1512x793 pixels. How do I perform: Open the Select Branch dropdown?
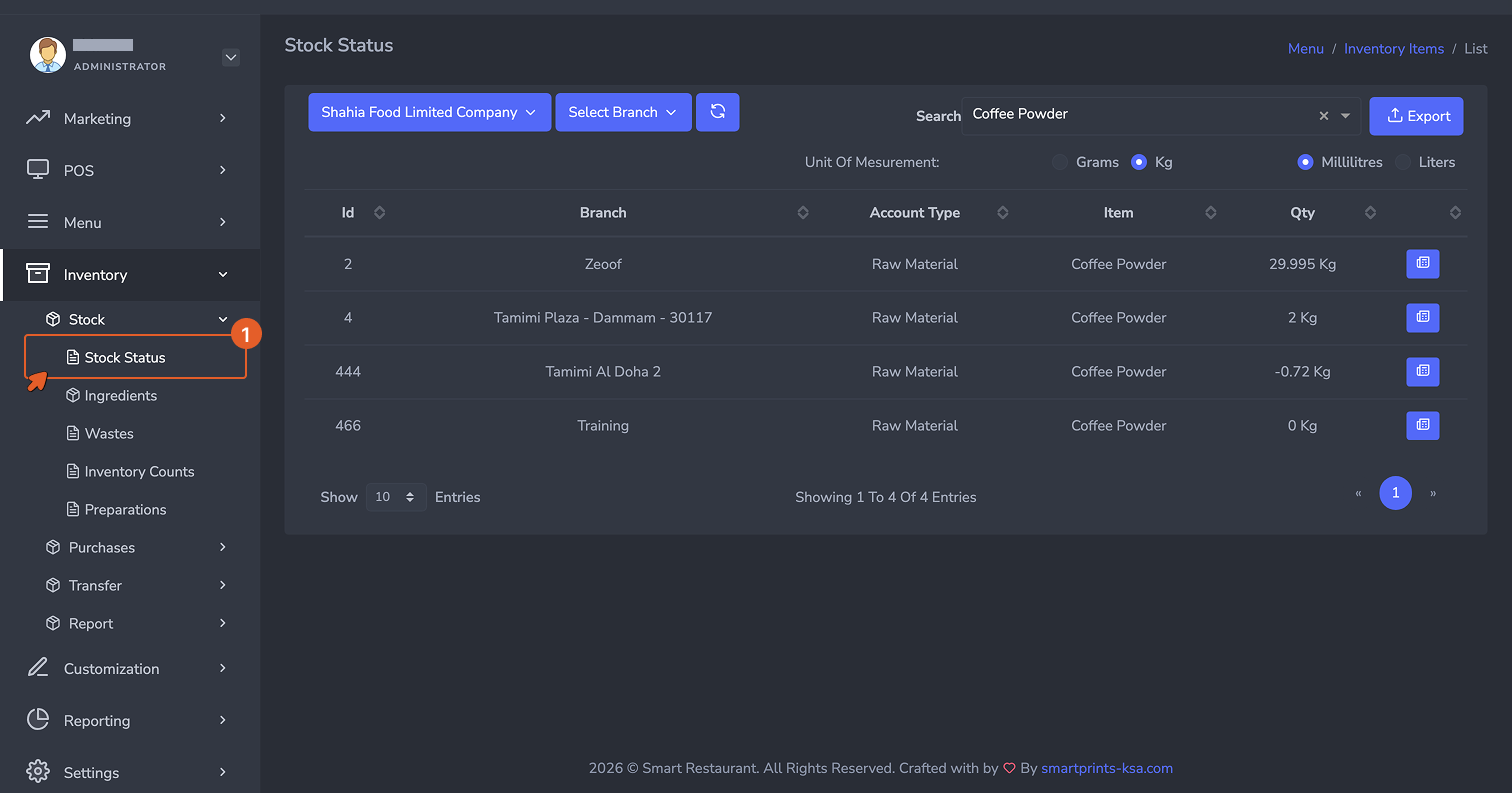(x=623, y=112)
